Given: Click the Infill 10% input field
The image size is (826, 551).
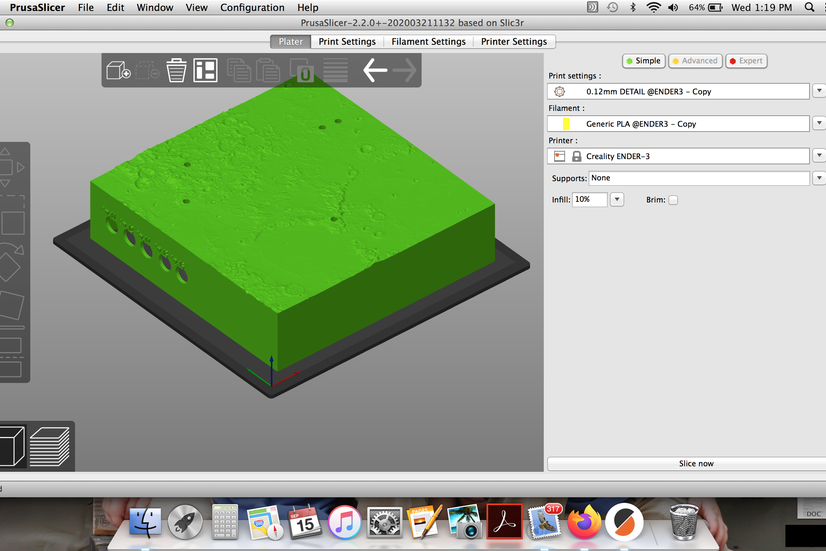Looking at the screenshot, I should [x=590, y=200].
